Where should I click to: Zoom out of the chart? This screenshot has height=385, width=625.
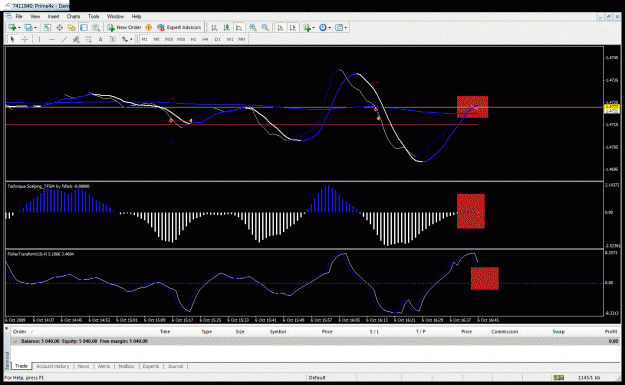tap(265, 28)
